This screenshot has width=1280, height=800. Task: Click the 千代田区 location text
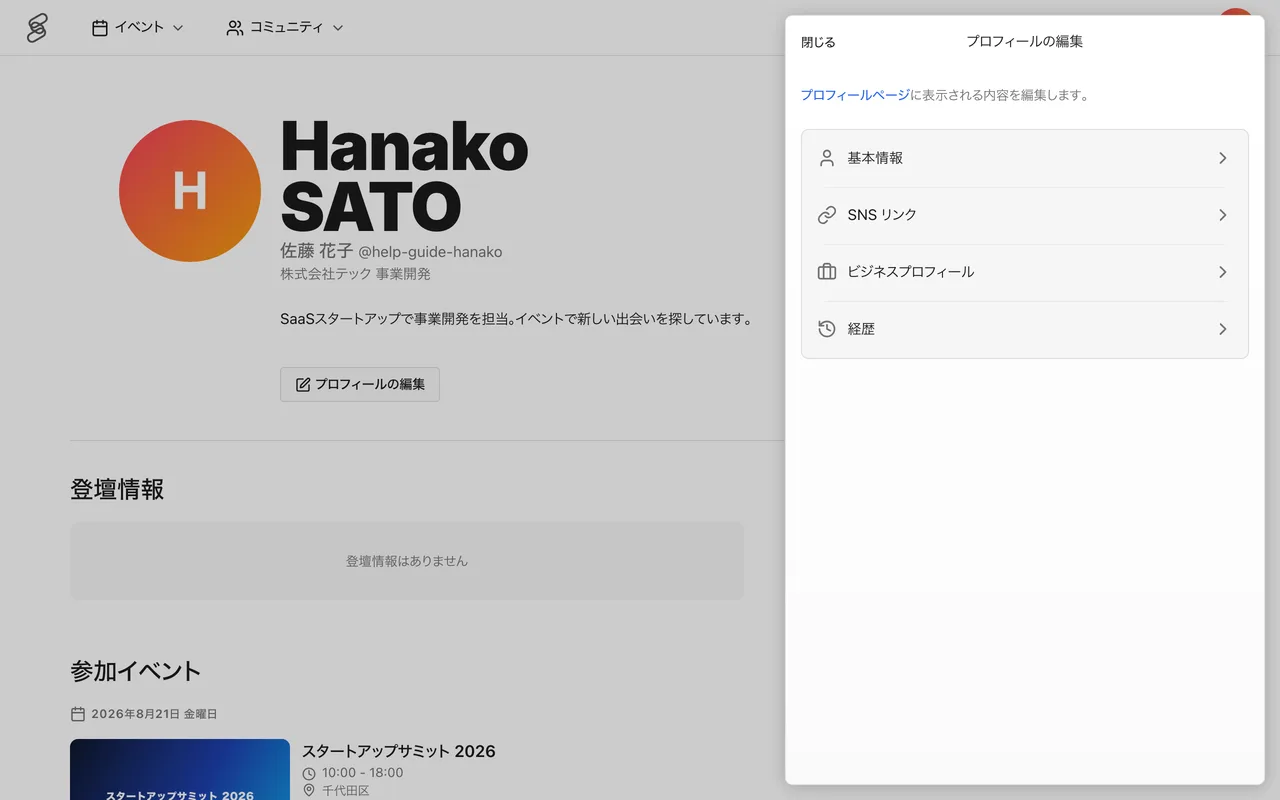click(x=346, y=791)
